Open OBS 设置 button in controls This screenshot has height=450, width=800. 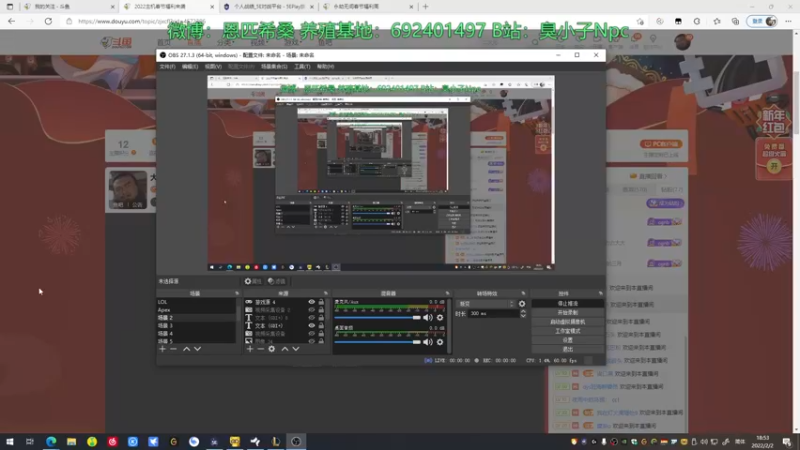[x=567, y=340]
